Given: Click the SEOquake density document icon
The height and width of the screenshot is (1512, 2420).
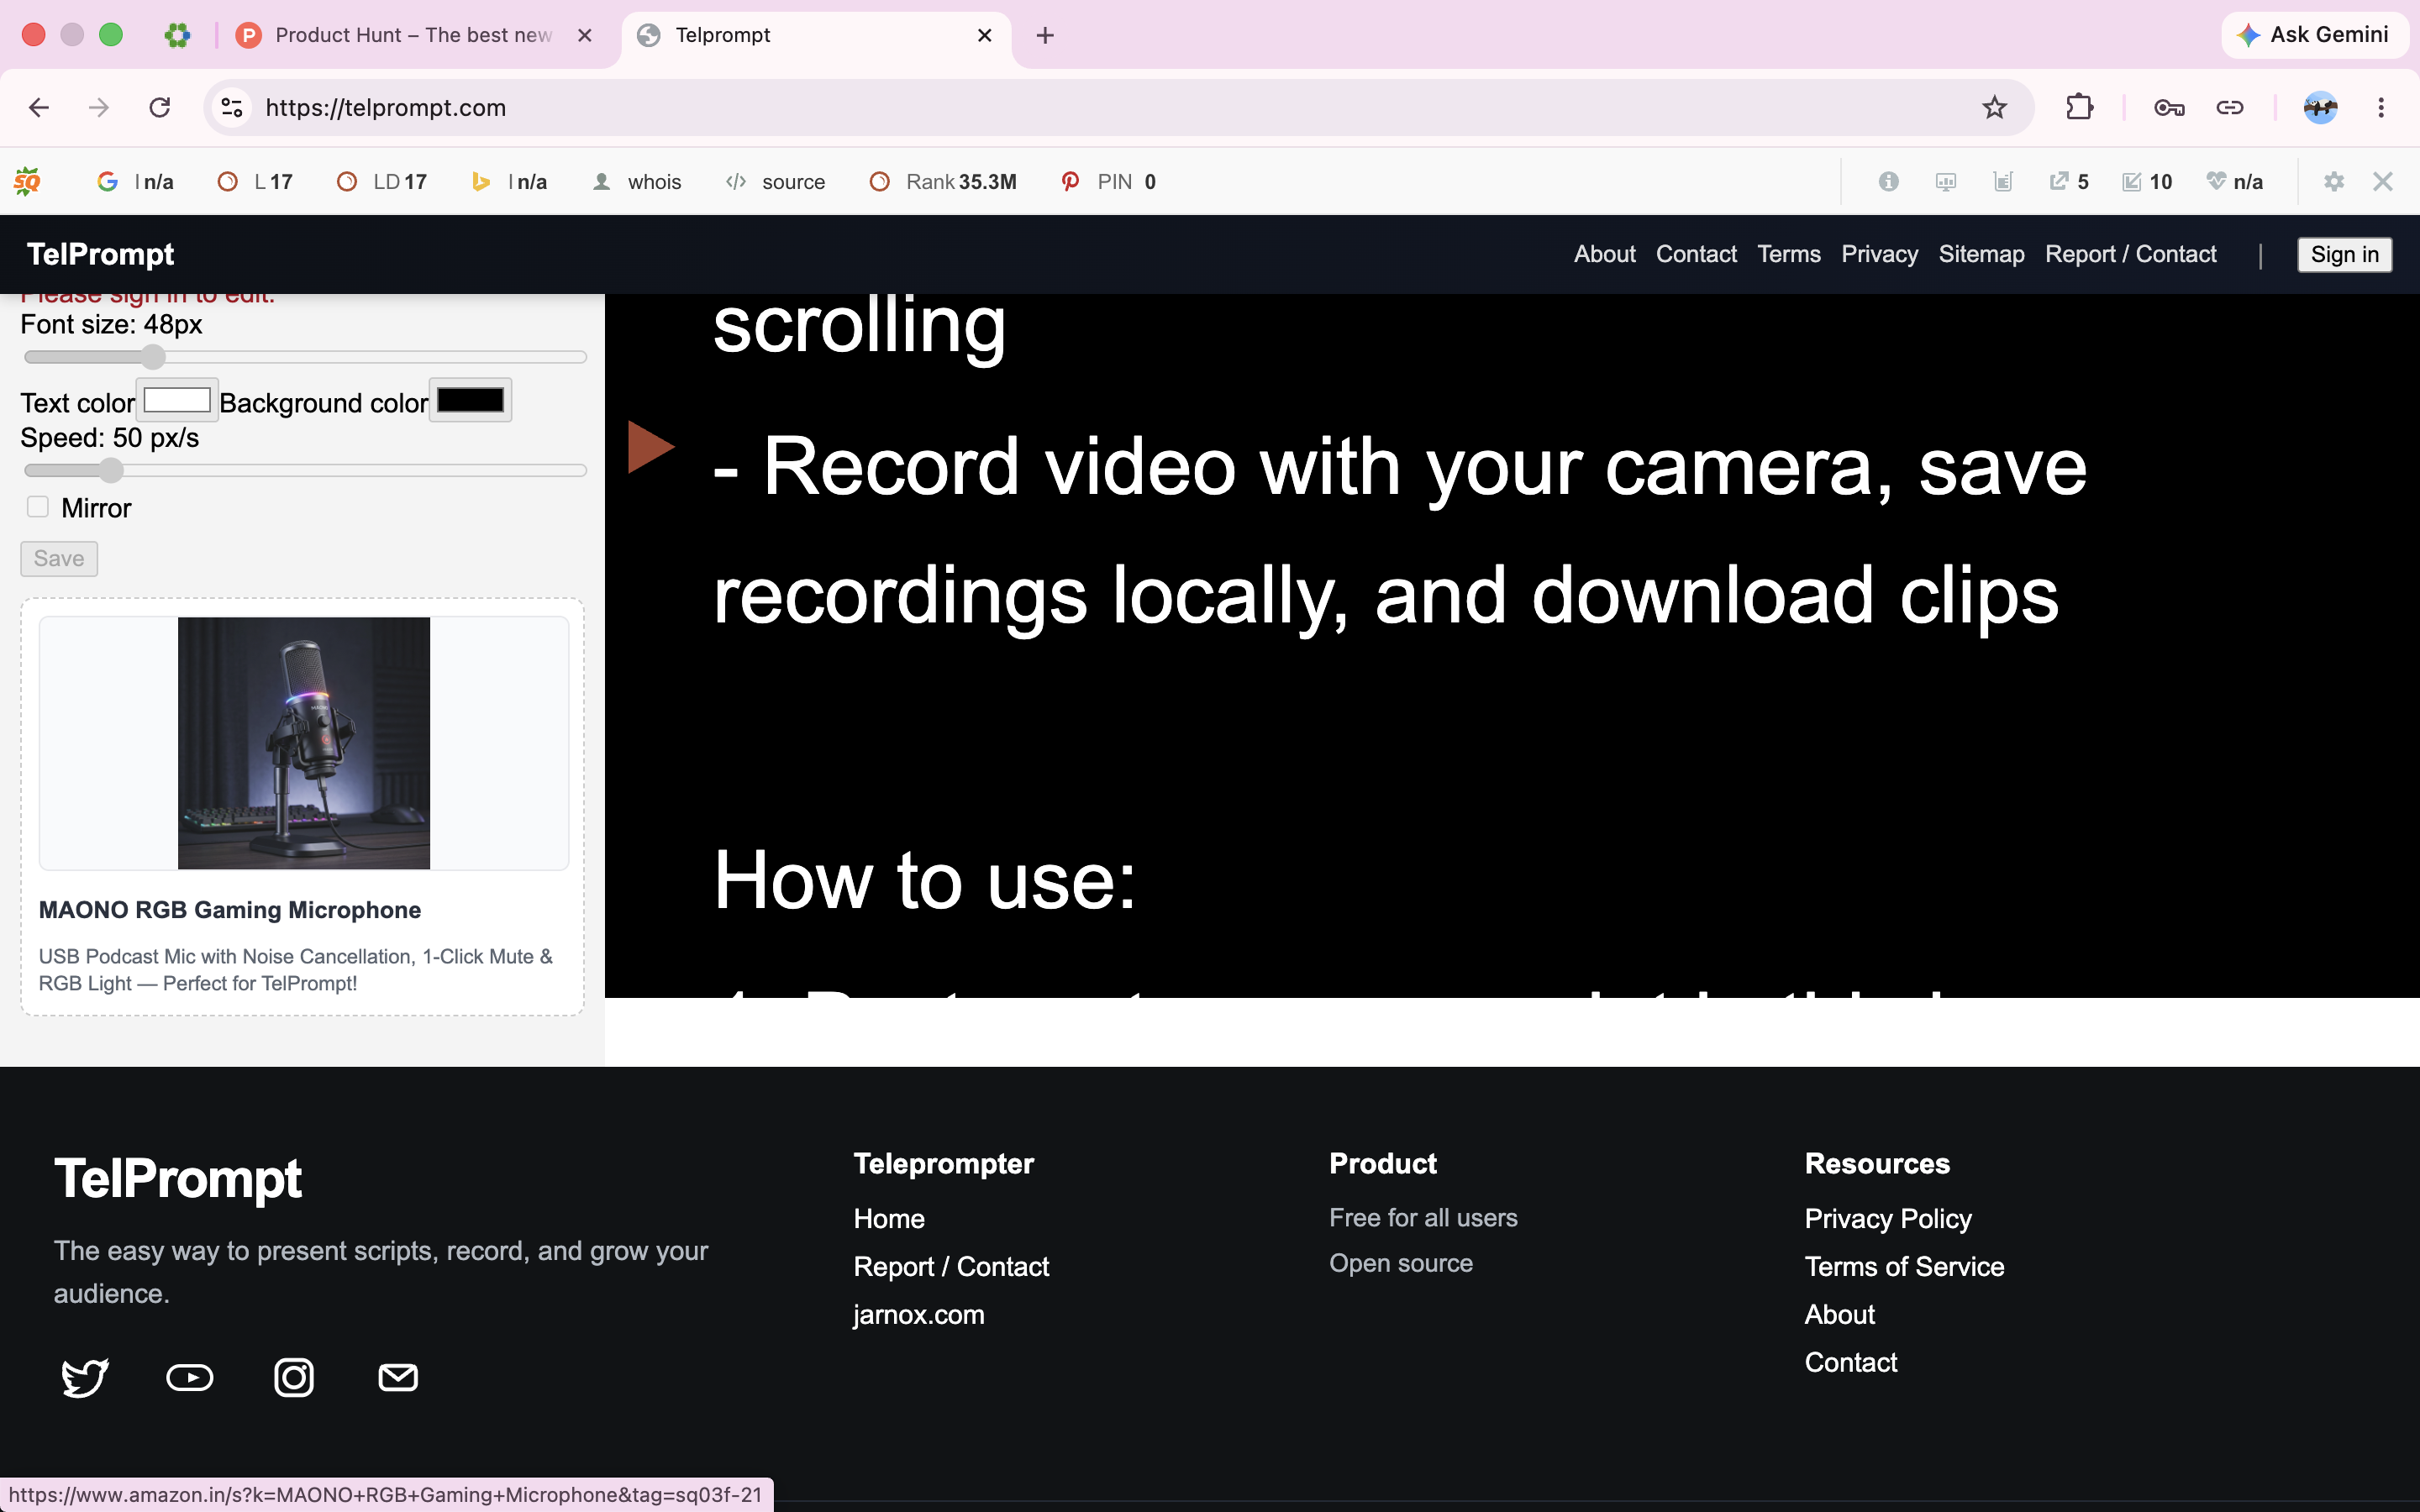Looking at the screenshot, I should pos(2002,181).
